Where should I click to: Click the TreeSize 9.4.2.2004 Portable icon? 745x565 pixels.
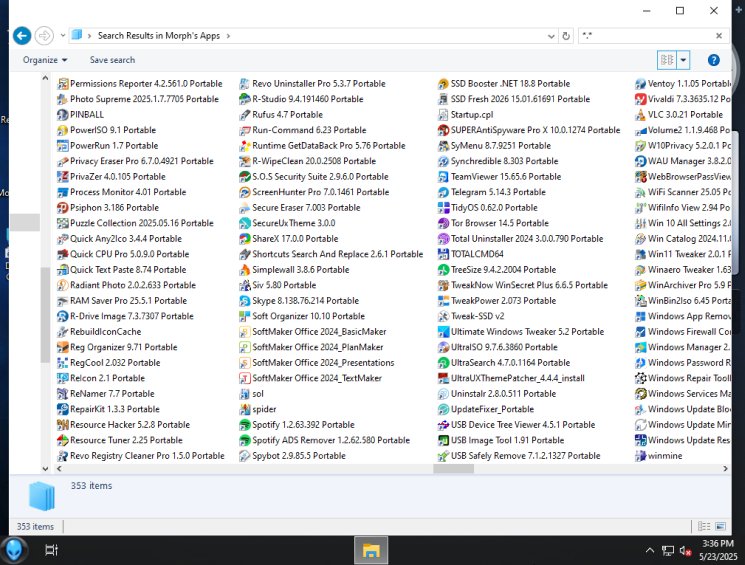[x=443, y=269]
